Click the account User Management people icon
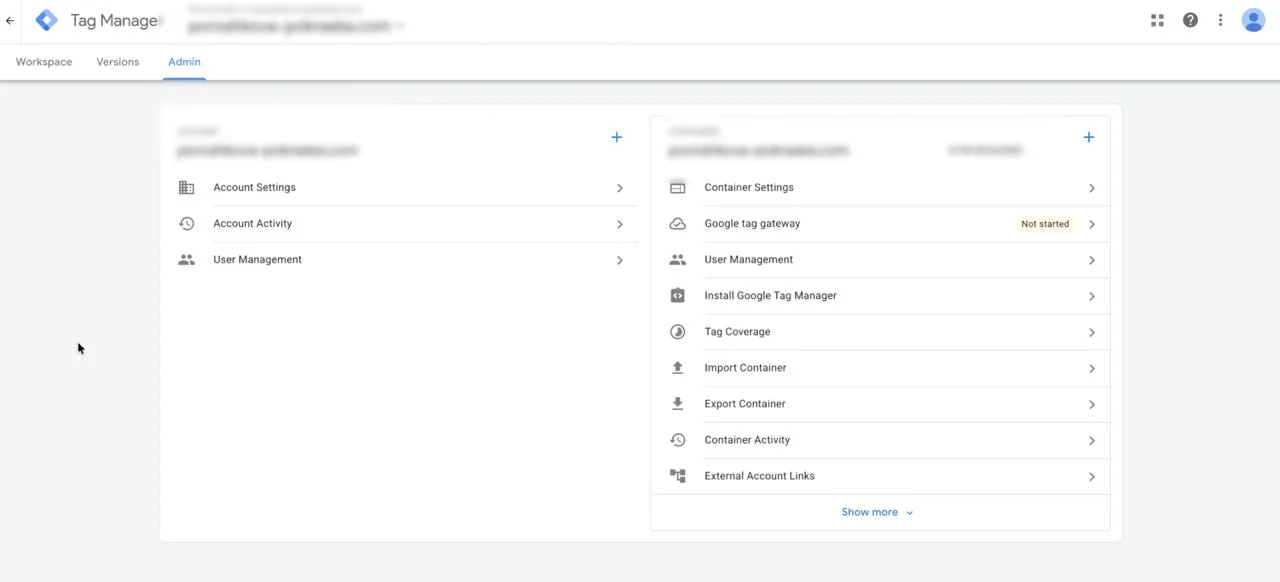This screenshot has height=582, width=1280. point(186,259)
